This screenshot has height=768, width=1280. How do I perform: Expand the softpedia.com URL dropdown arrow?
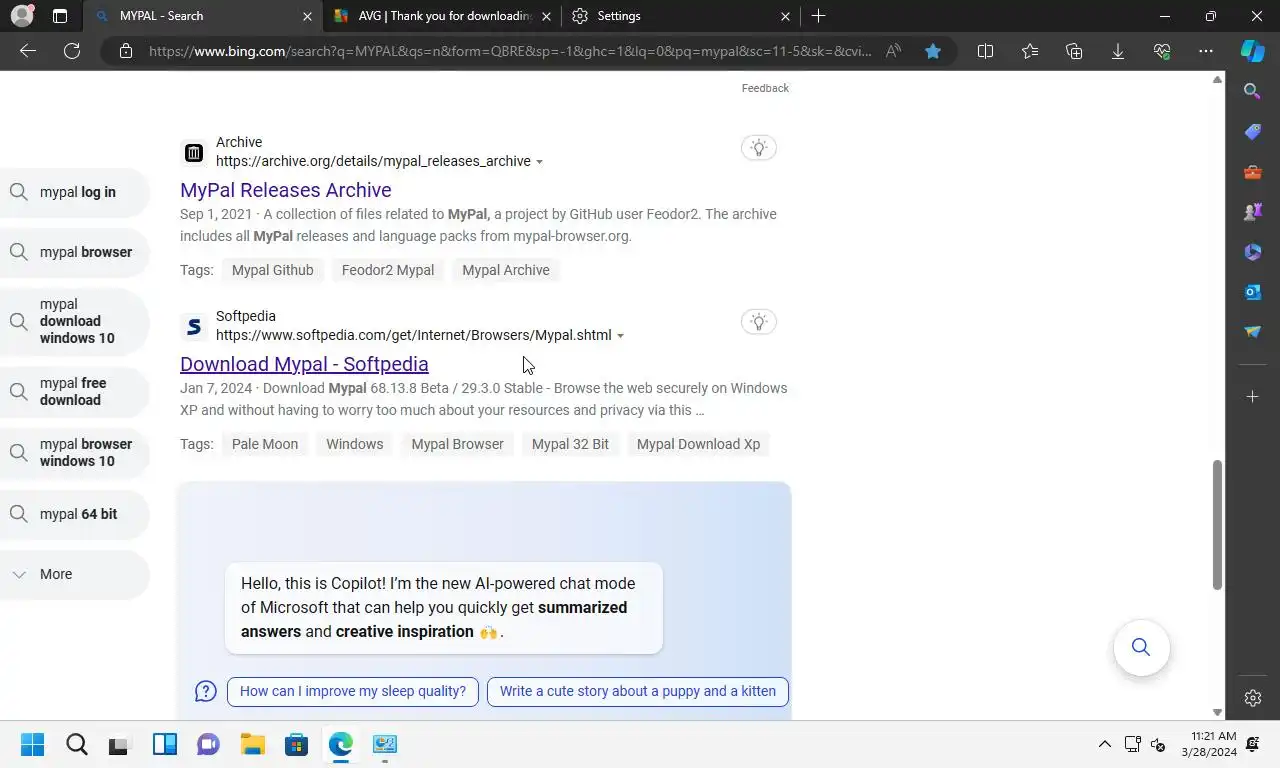pyautogui.click(x=620, y=336)
